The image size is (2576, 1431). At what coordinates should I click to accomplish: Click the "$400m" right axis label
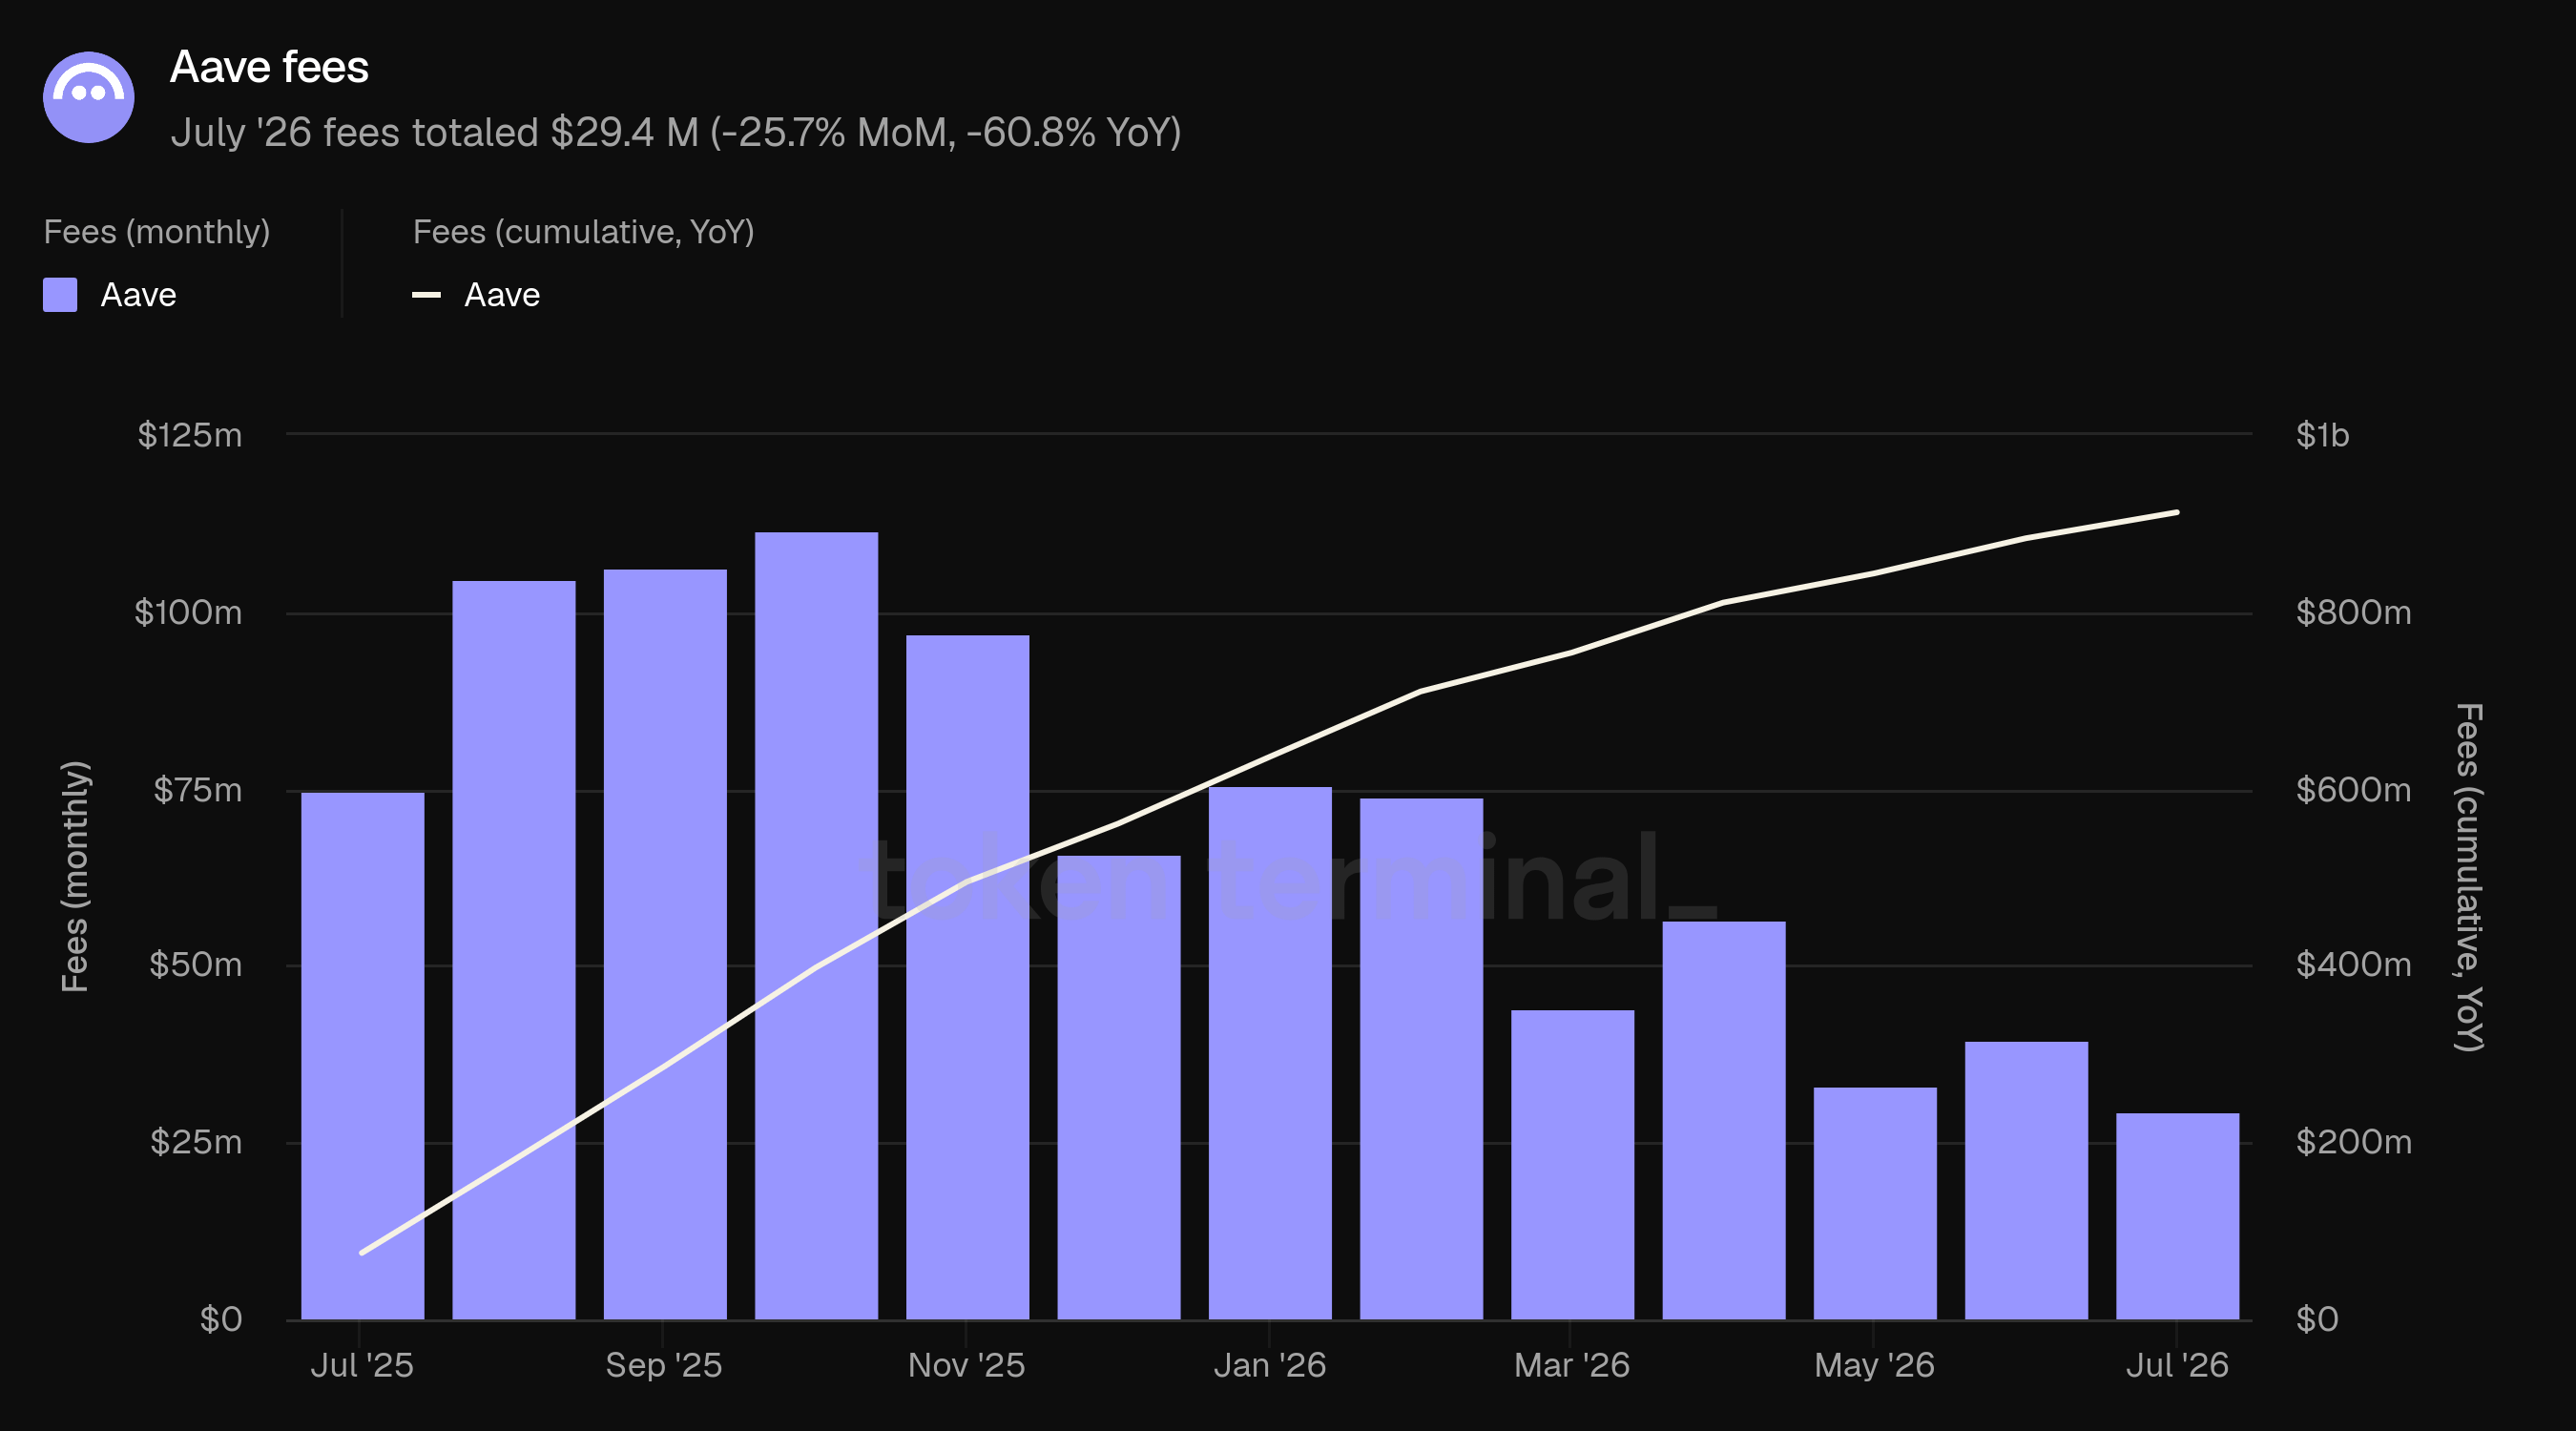click(x=2354, y=965)
